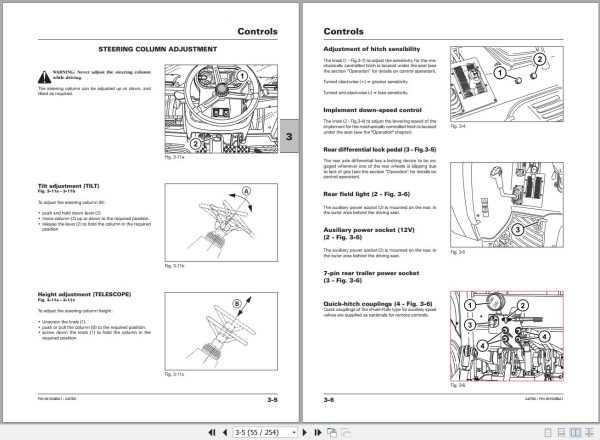
Task: Jump to the last page
Action: (x=318, y=432)
